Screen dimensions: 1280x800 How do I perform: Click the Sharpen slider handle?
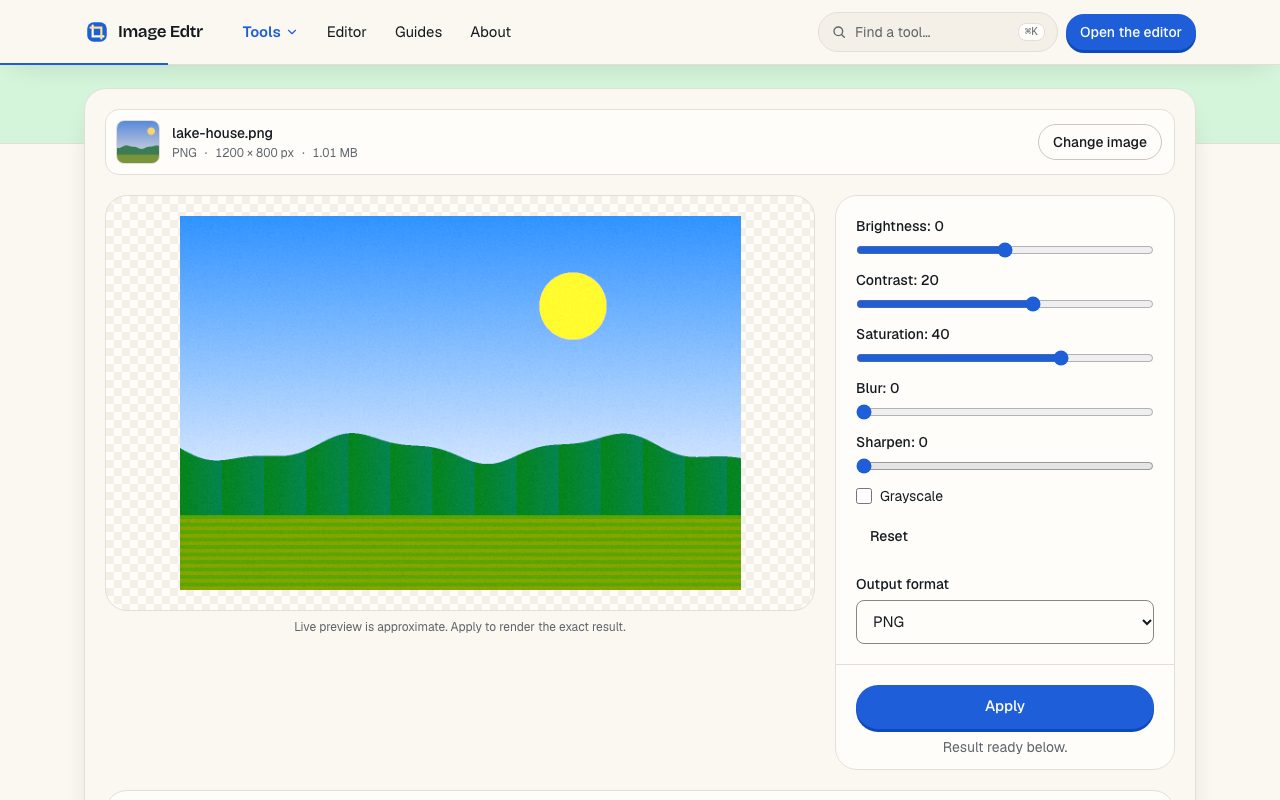pyautogui.click(x=864, y=466)
